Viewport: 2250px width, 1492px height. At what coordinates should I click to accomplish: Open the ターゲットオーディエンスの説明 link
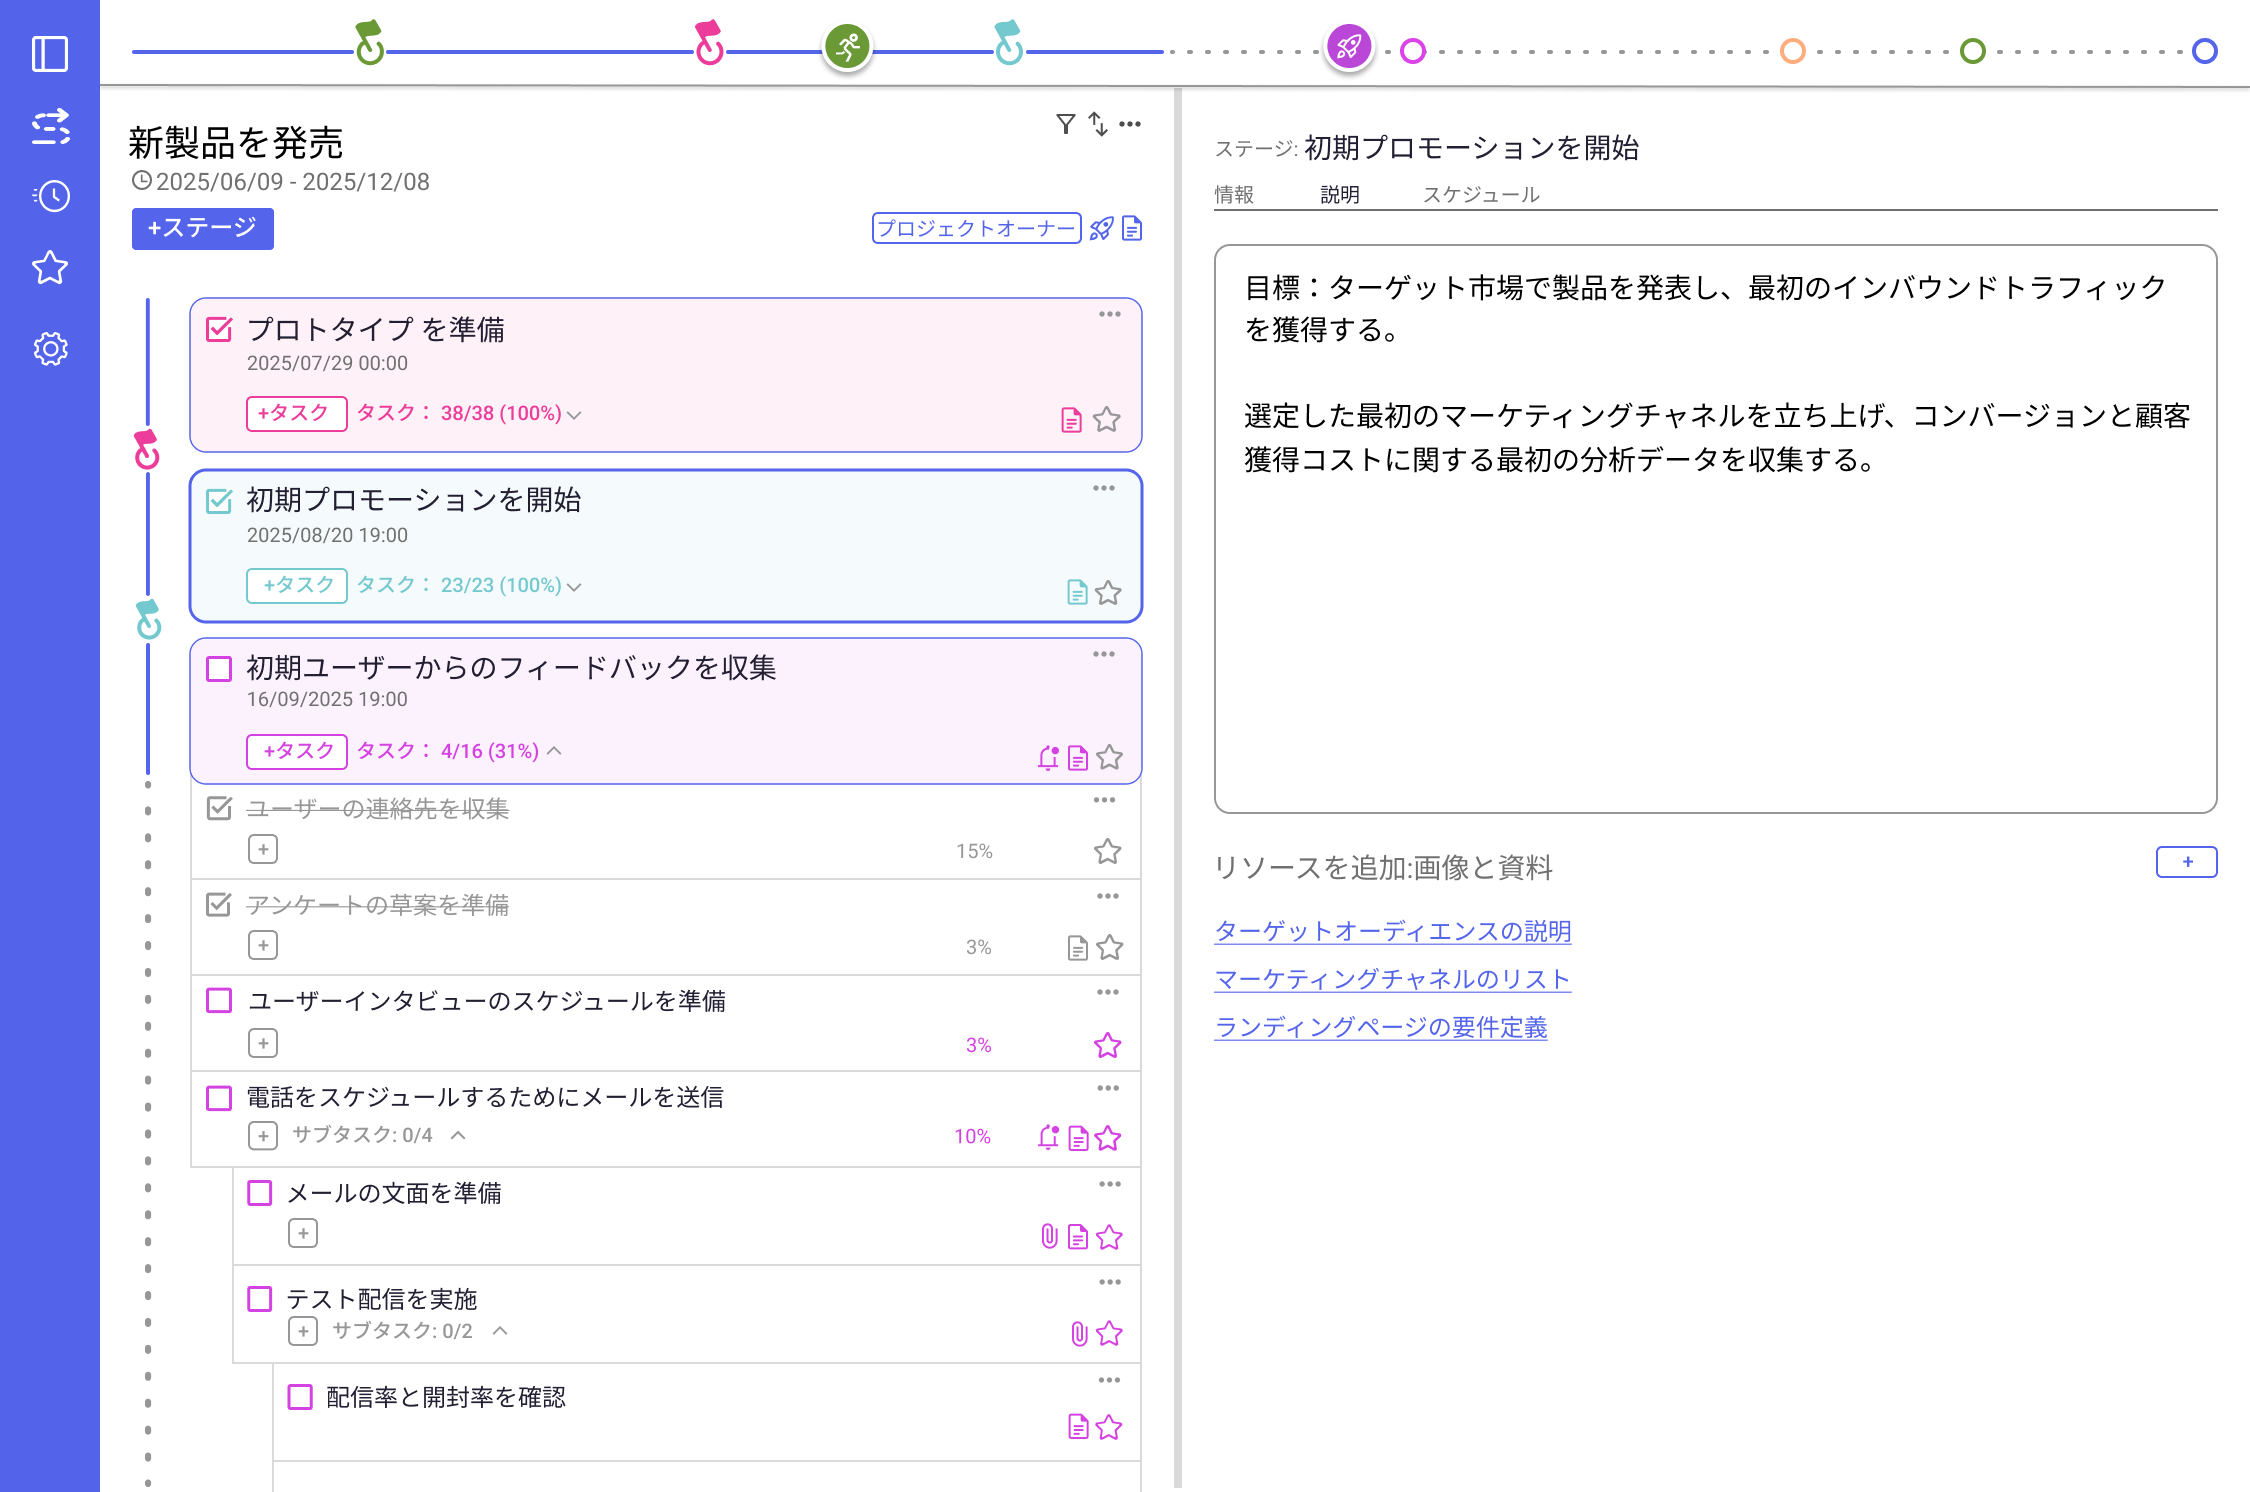click(1392, 931)
